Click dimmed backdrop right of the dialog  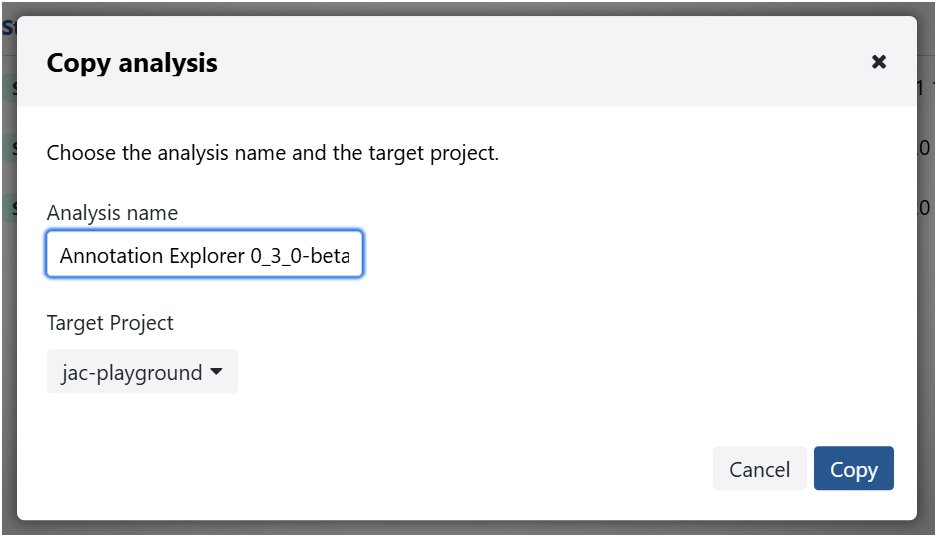tap(927, 300)
